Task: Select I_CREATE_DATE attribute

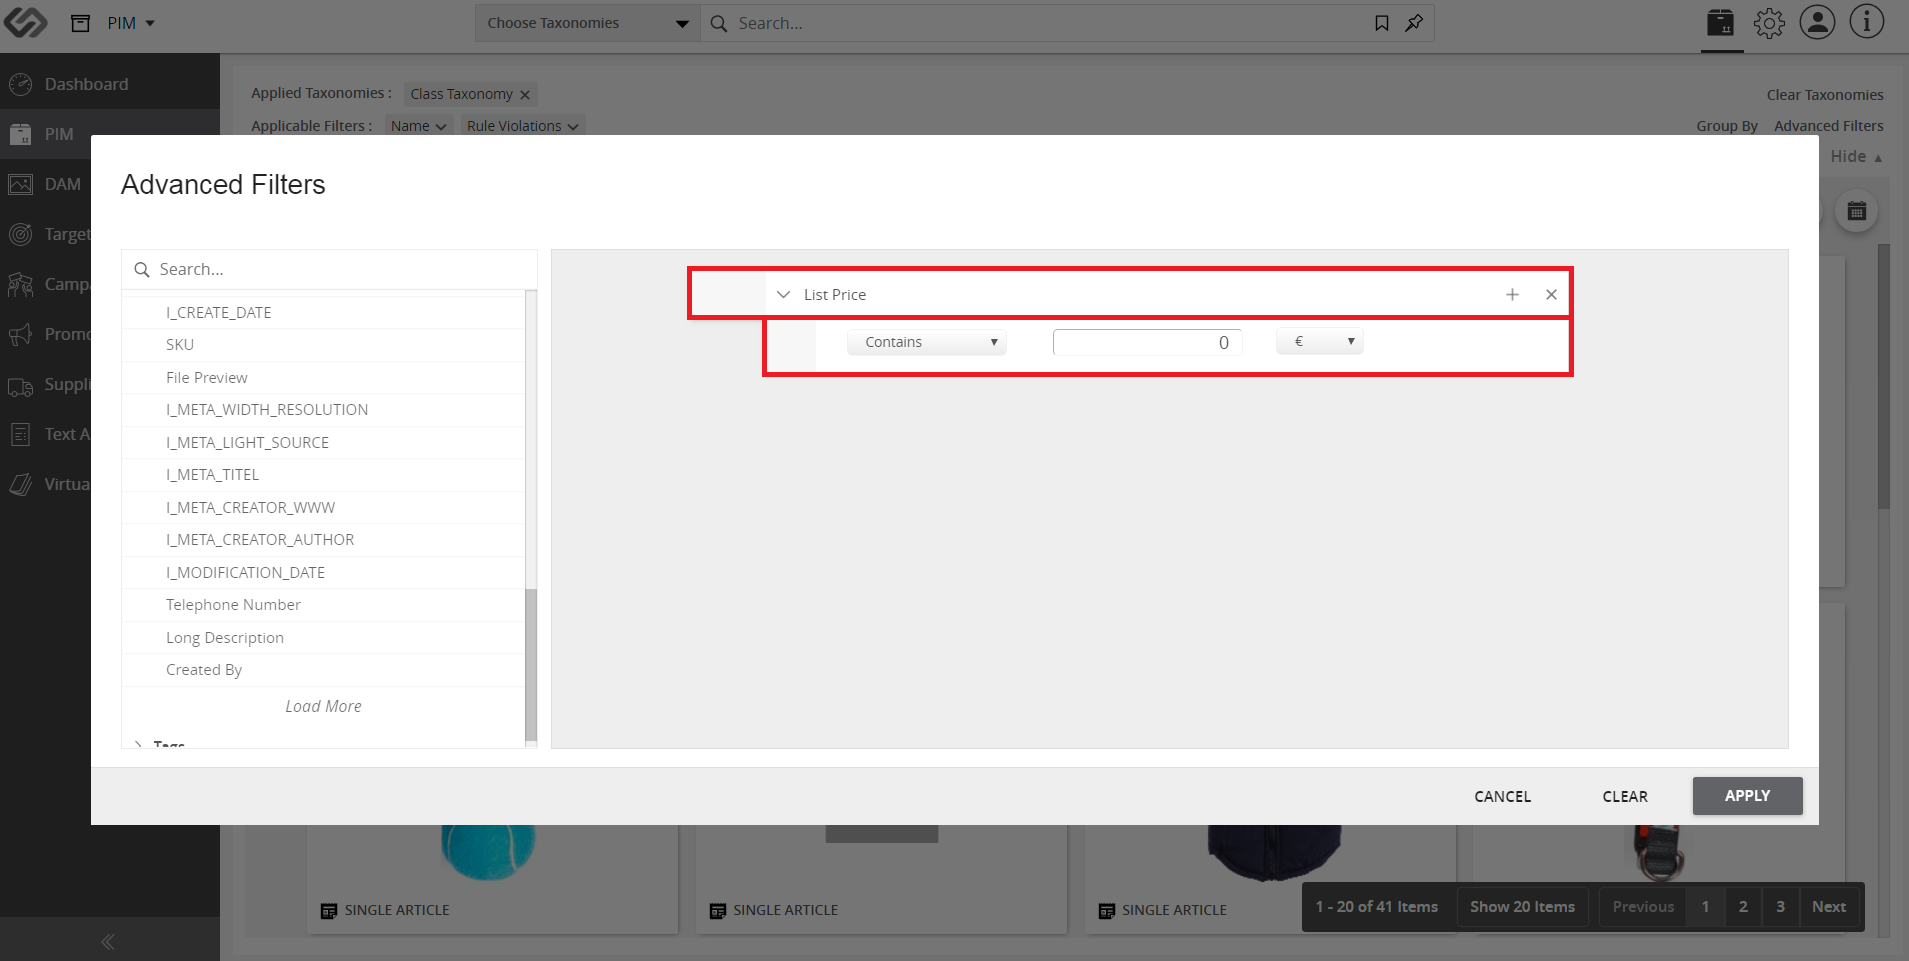Action: 323,312
